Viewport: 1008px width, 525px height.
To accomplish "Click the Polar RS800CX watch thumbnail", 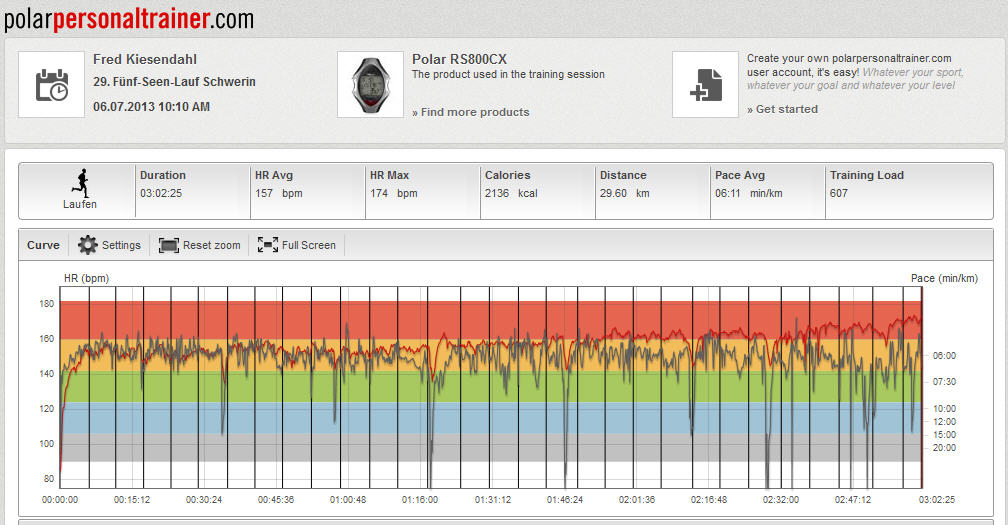I will 370,85.
